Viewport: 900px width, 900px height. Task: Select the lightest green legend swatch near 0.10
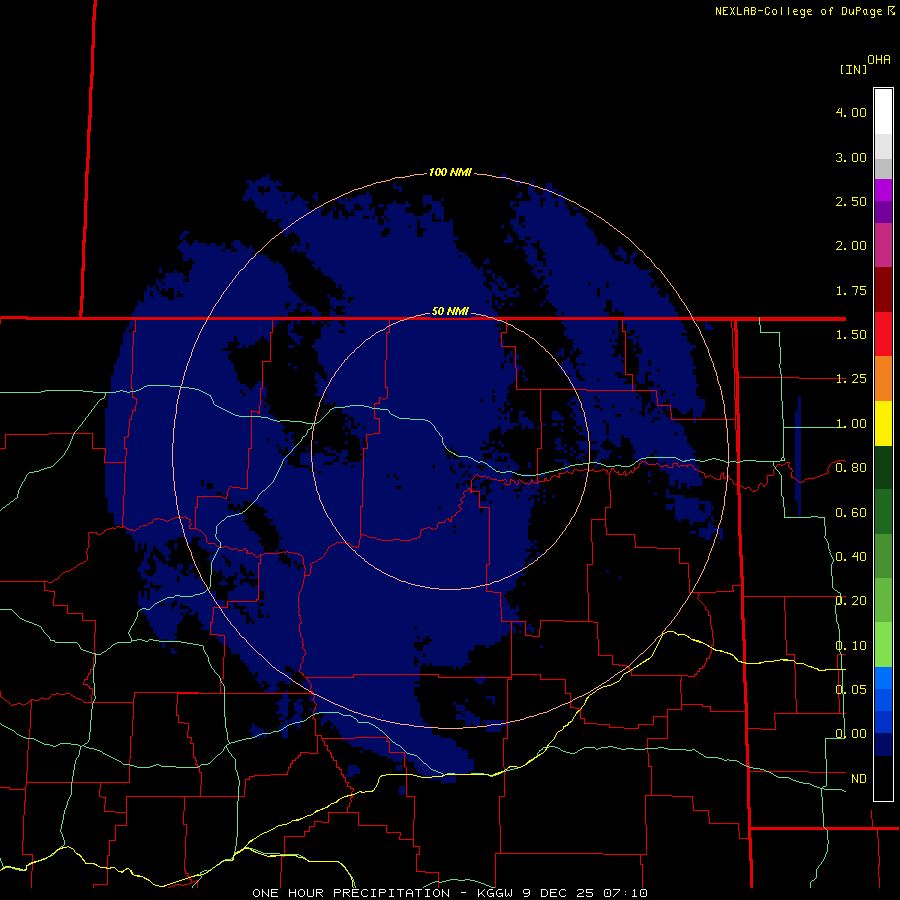(x=883, y=645)
